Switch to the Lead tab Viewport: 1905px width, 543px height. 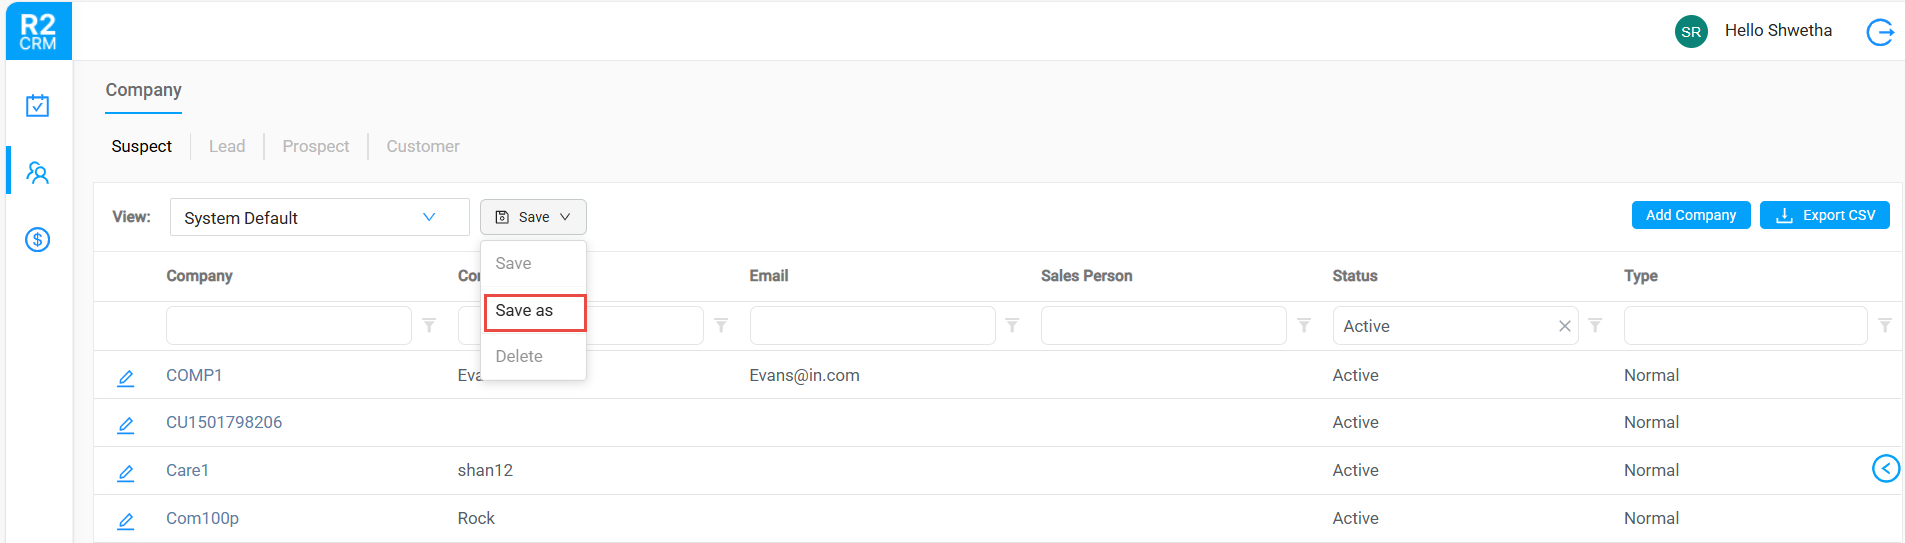pos(227,146)
